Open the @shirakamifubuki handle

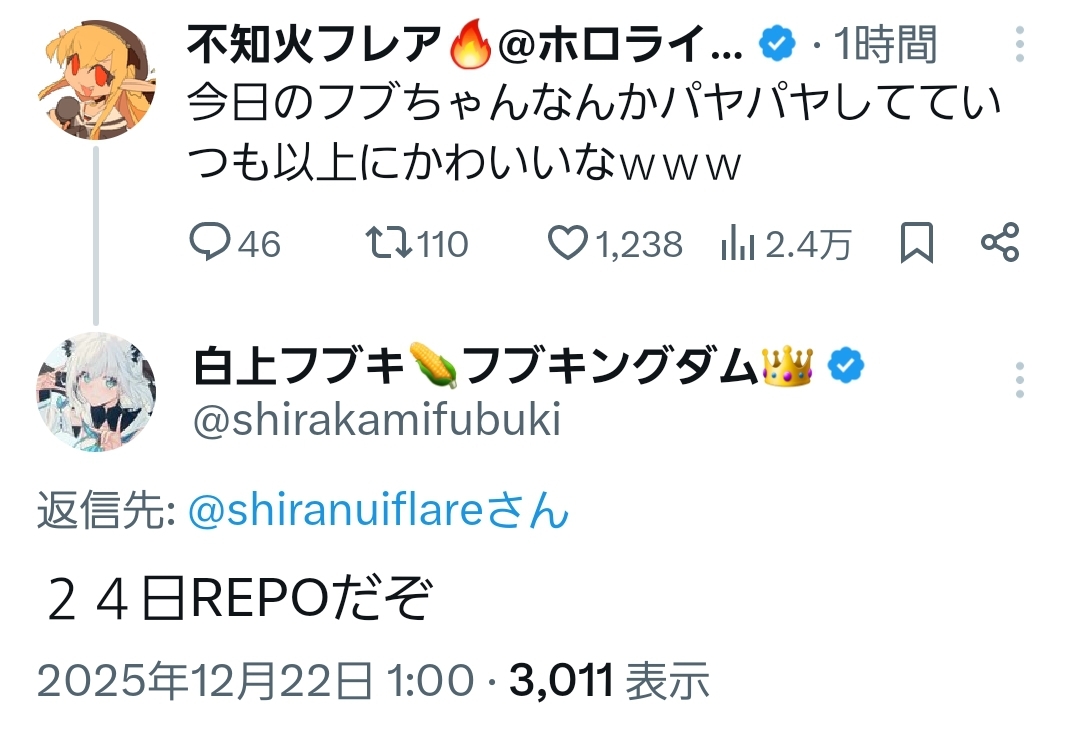(x=375, y=421)
